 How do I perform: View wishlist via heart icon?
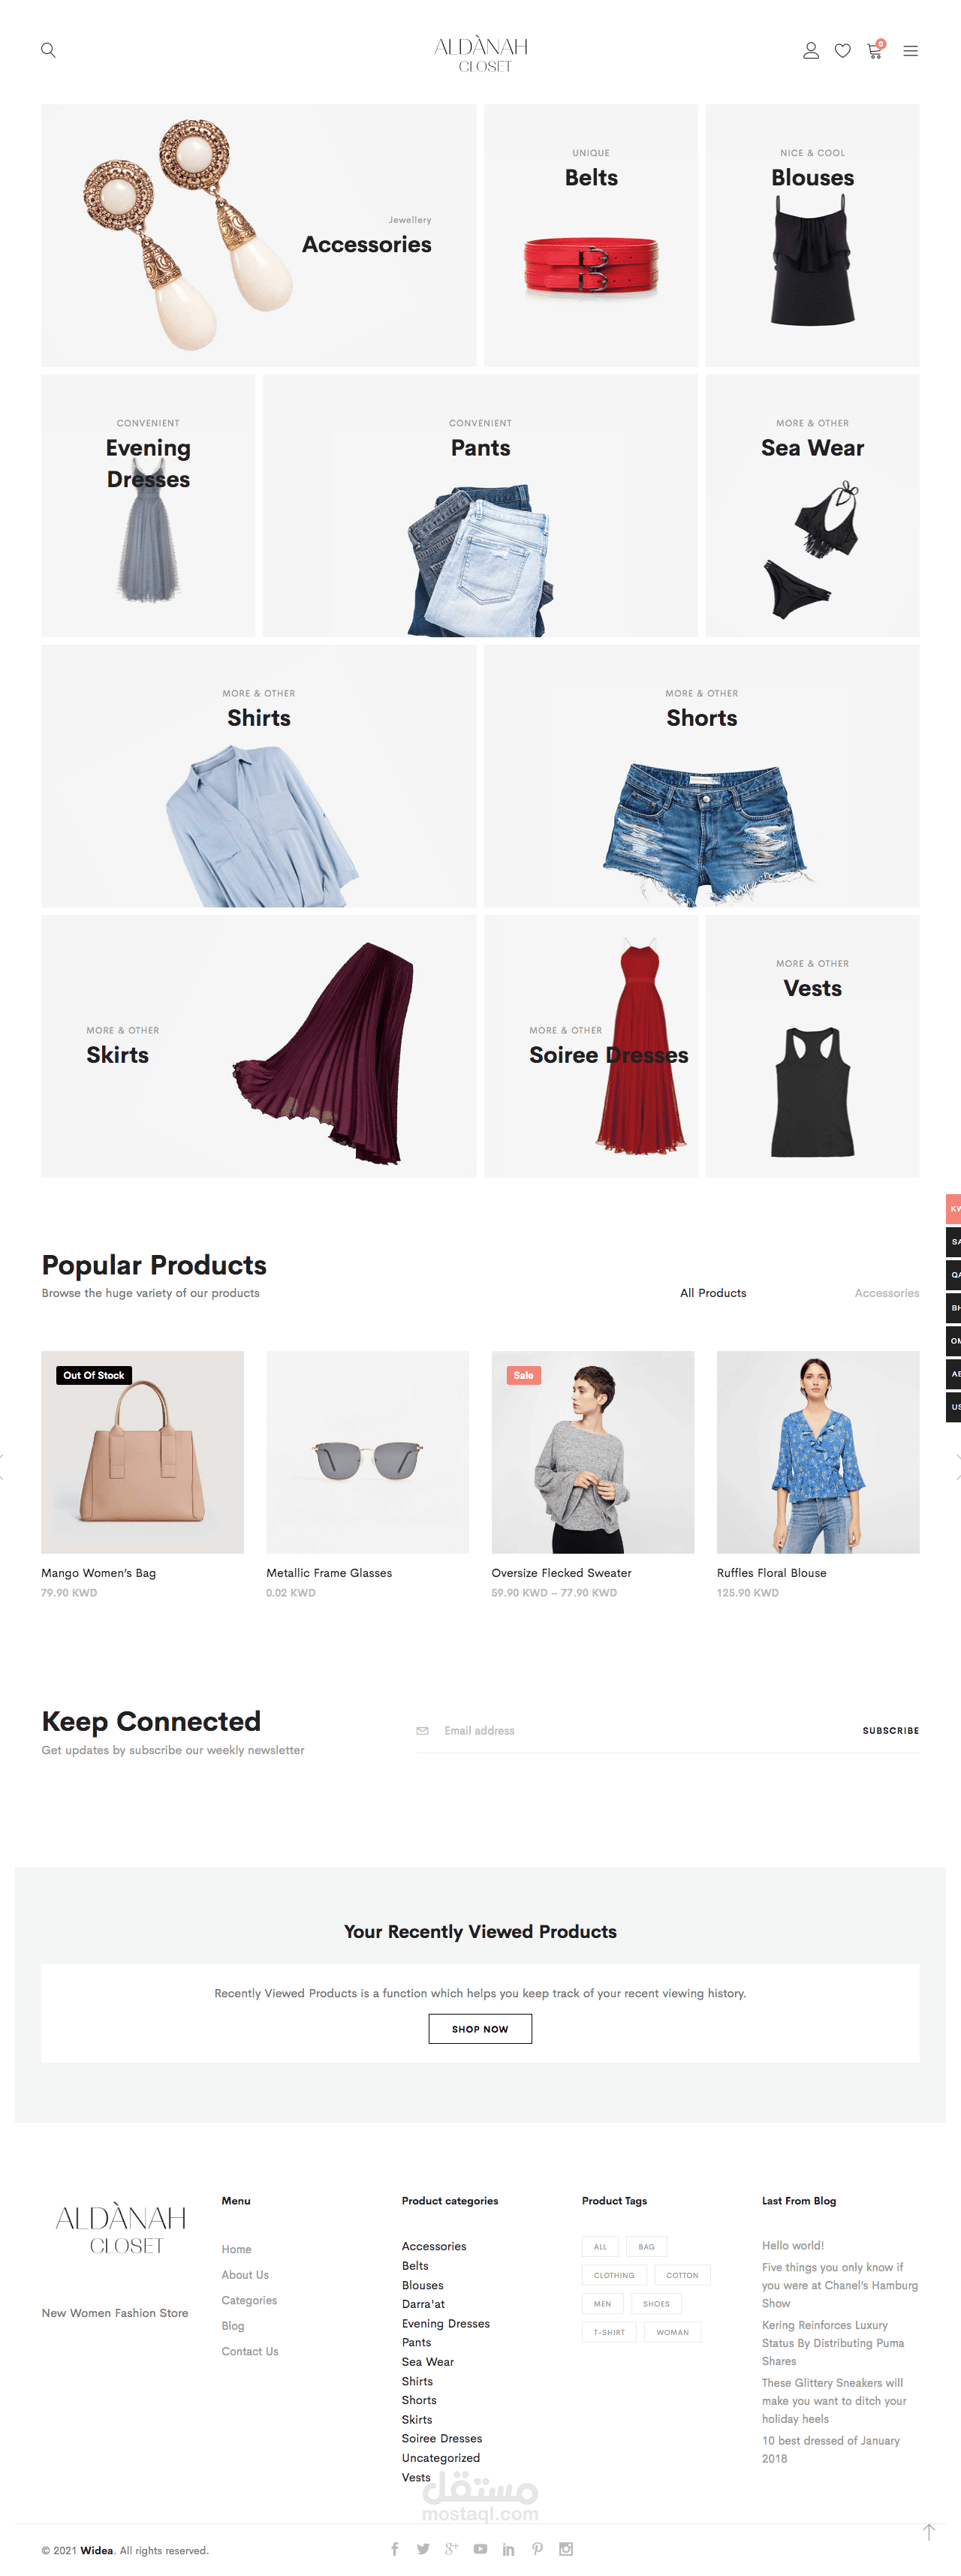point(843,50)
